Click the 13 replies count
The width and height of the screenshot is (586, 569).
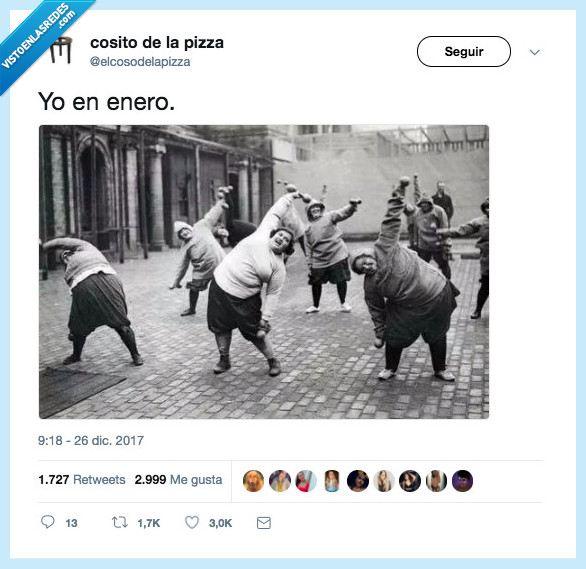coord(71,523)
